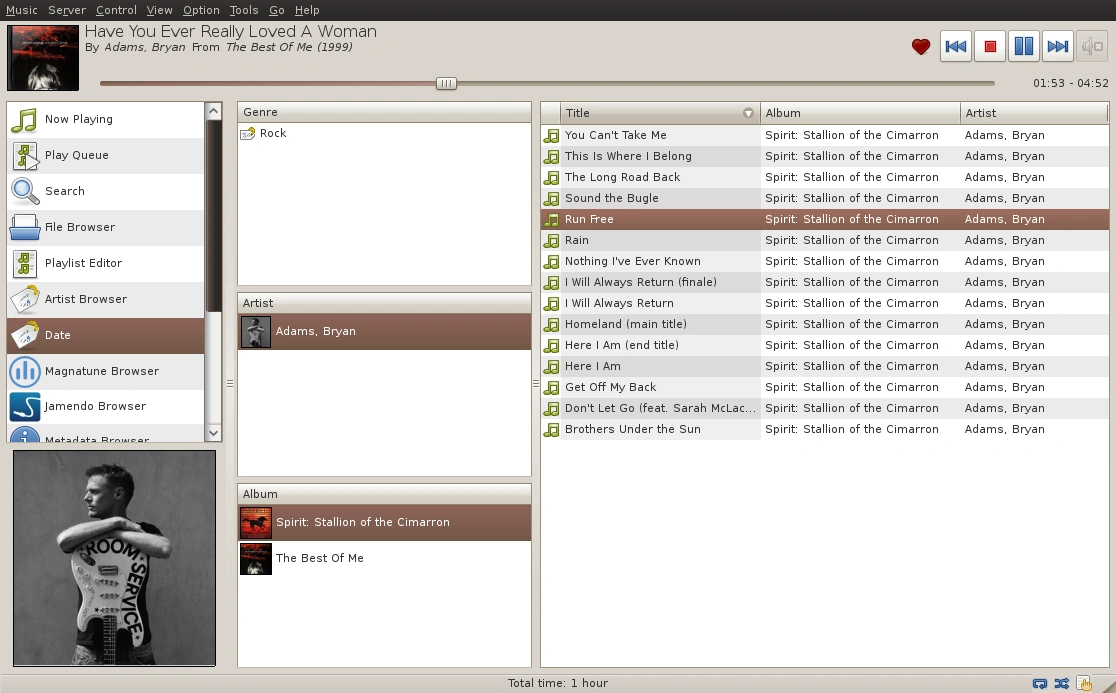Click the Spirit album cover thumbnail
Image resolution: width=1116 pixels, height=693 pixels.
(x=256, y=523)
